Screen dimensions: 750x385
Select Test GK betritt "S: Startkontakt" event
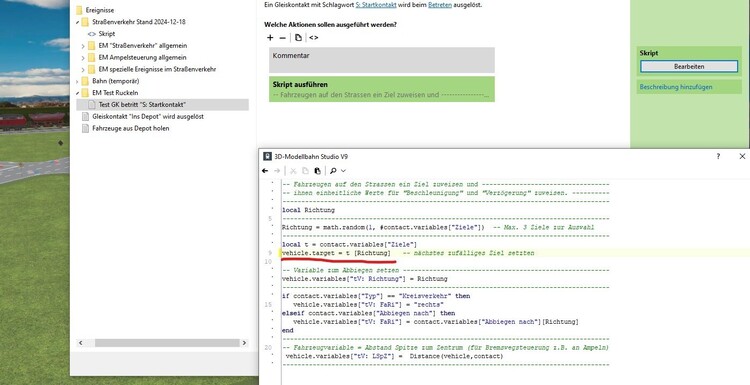pos(142,104)
